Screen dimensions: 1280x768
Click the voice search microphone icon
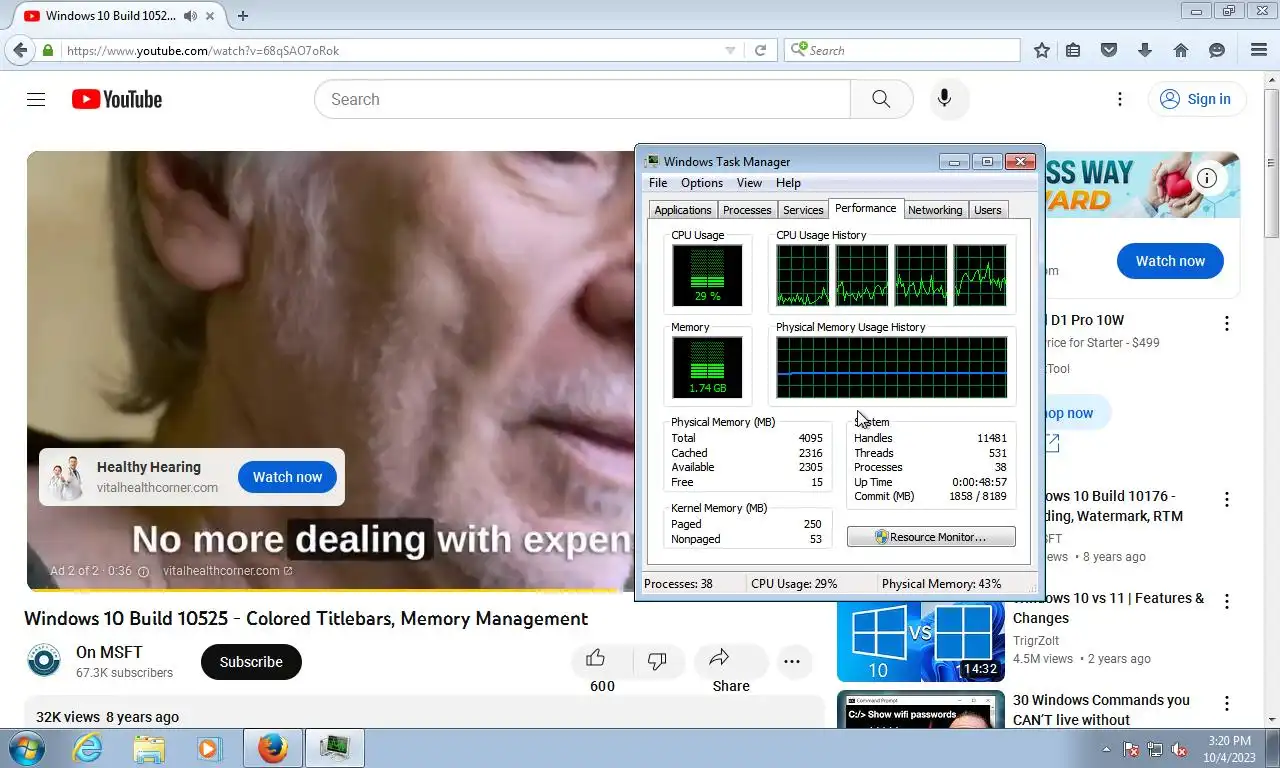(x=944, y=99)
